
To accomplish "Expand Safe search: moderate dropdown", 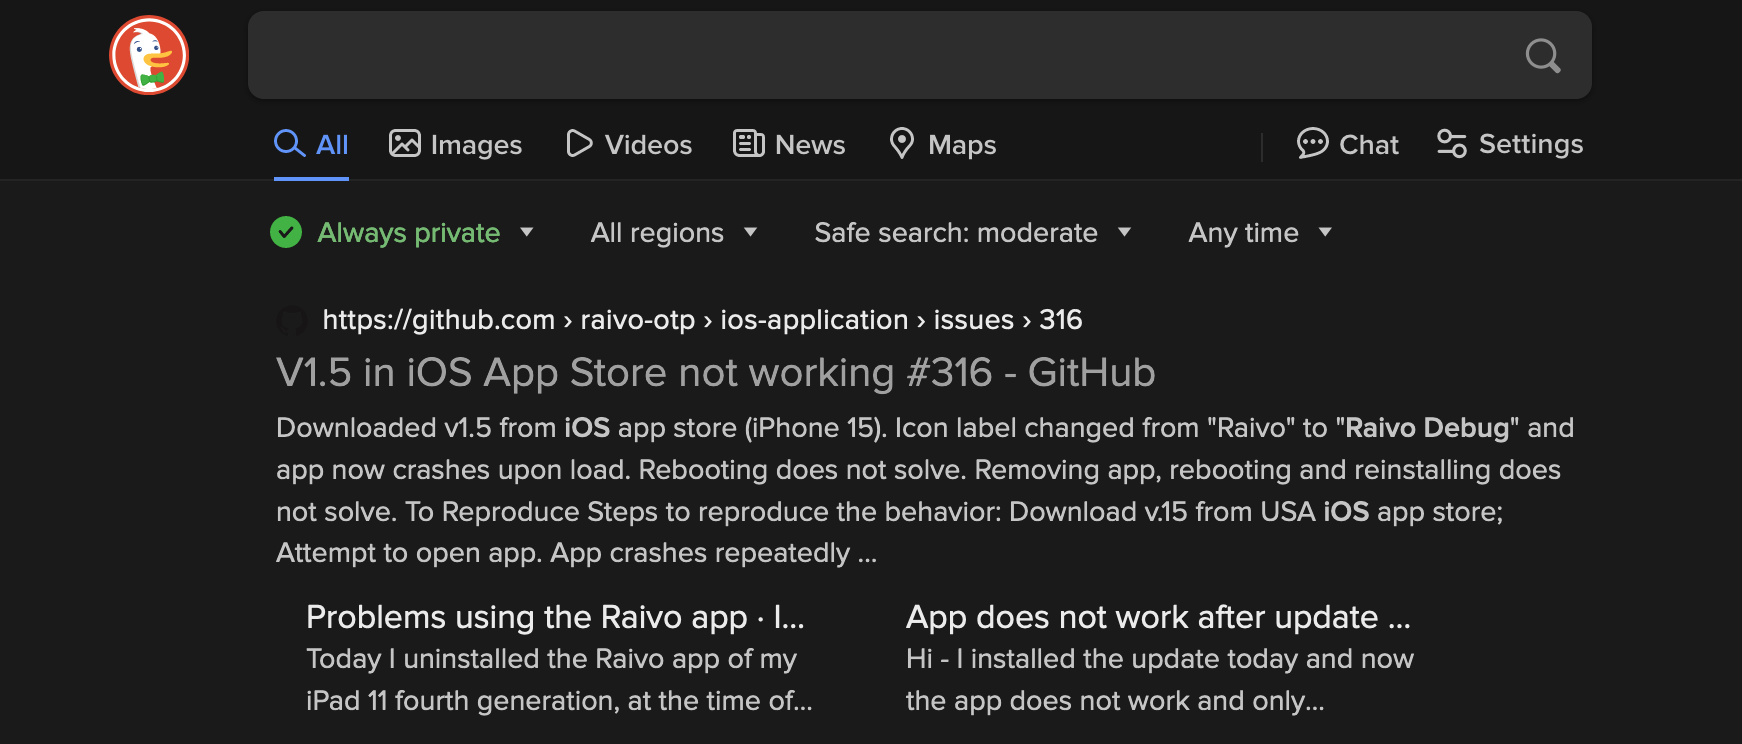I will click(971, 233).
